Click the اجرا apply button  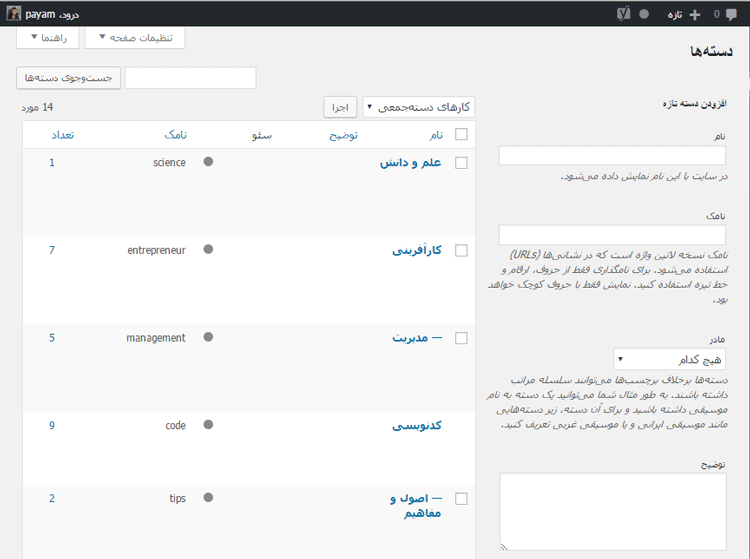(x=340, y=107)
